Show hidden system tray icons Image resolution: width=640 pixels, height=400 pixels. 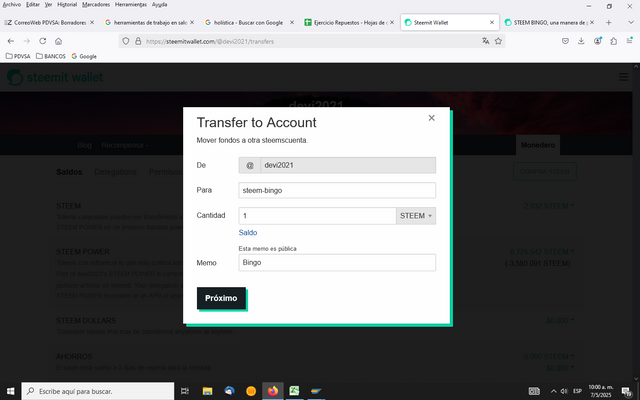coord(553,391)
